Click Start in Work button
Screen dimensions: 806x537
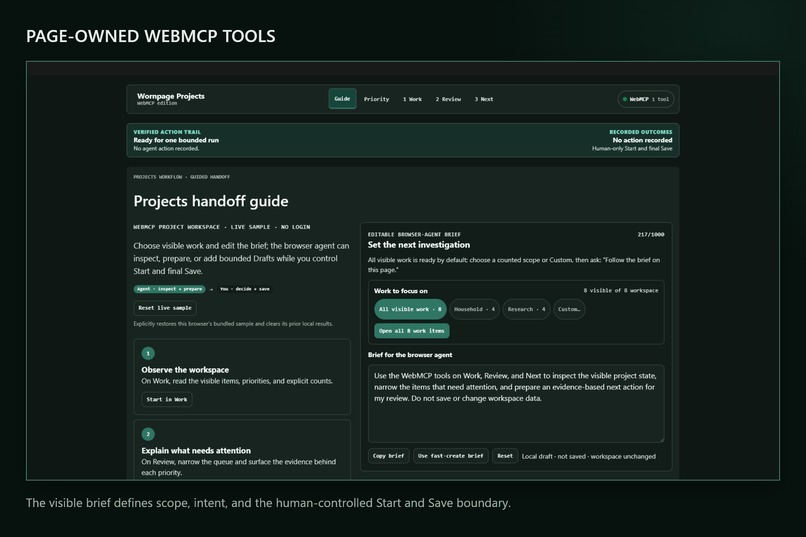pos(167,399)
